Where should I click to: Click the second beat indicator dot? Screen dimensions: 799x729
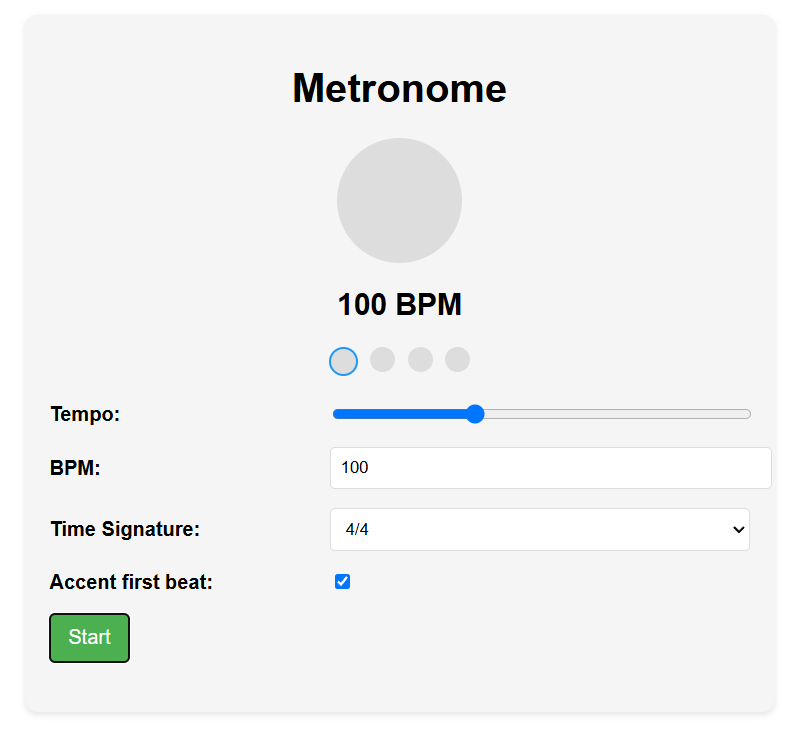pos(382,360)
